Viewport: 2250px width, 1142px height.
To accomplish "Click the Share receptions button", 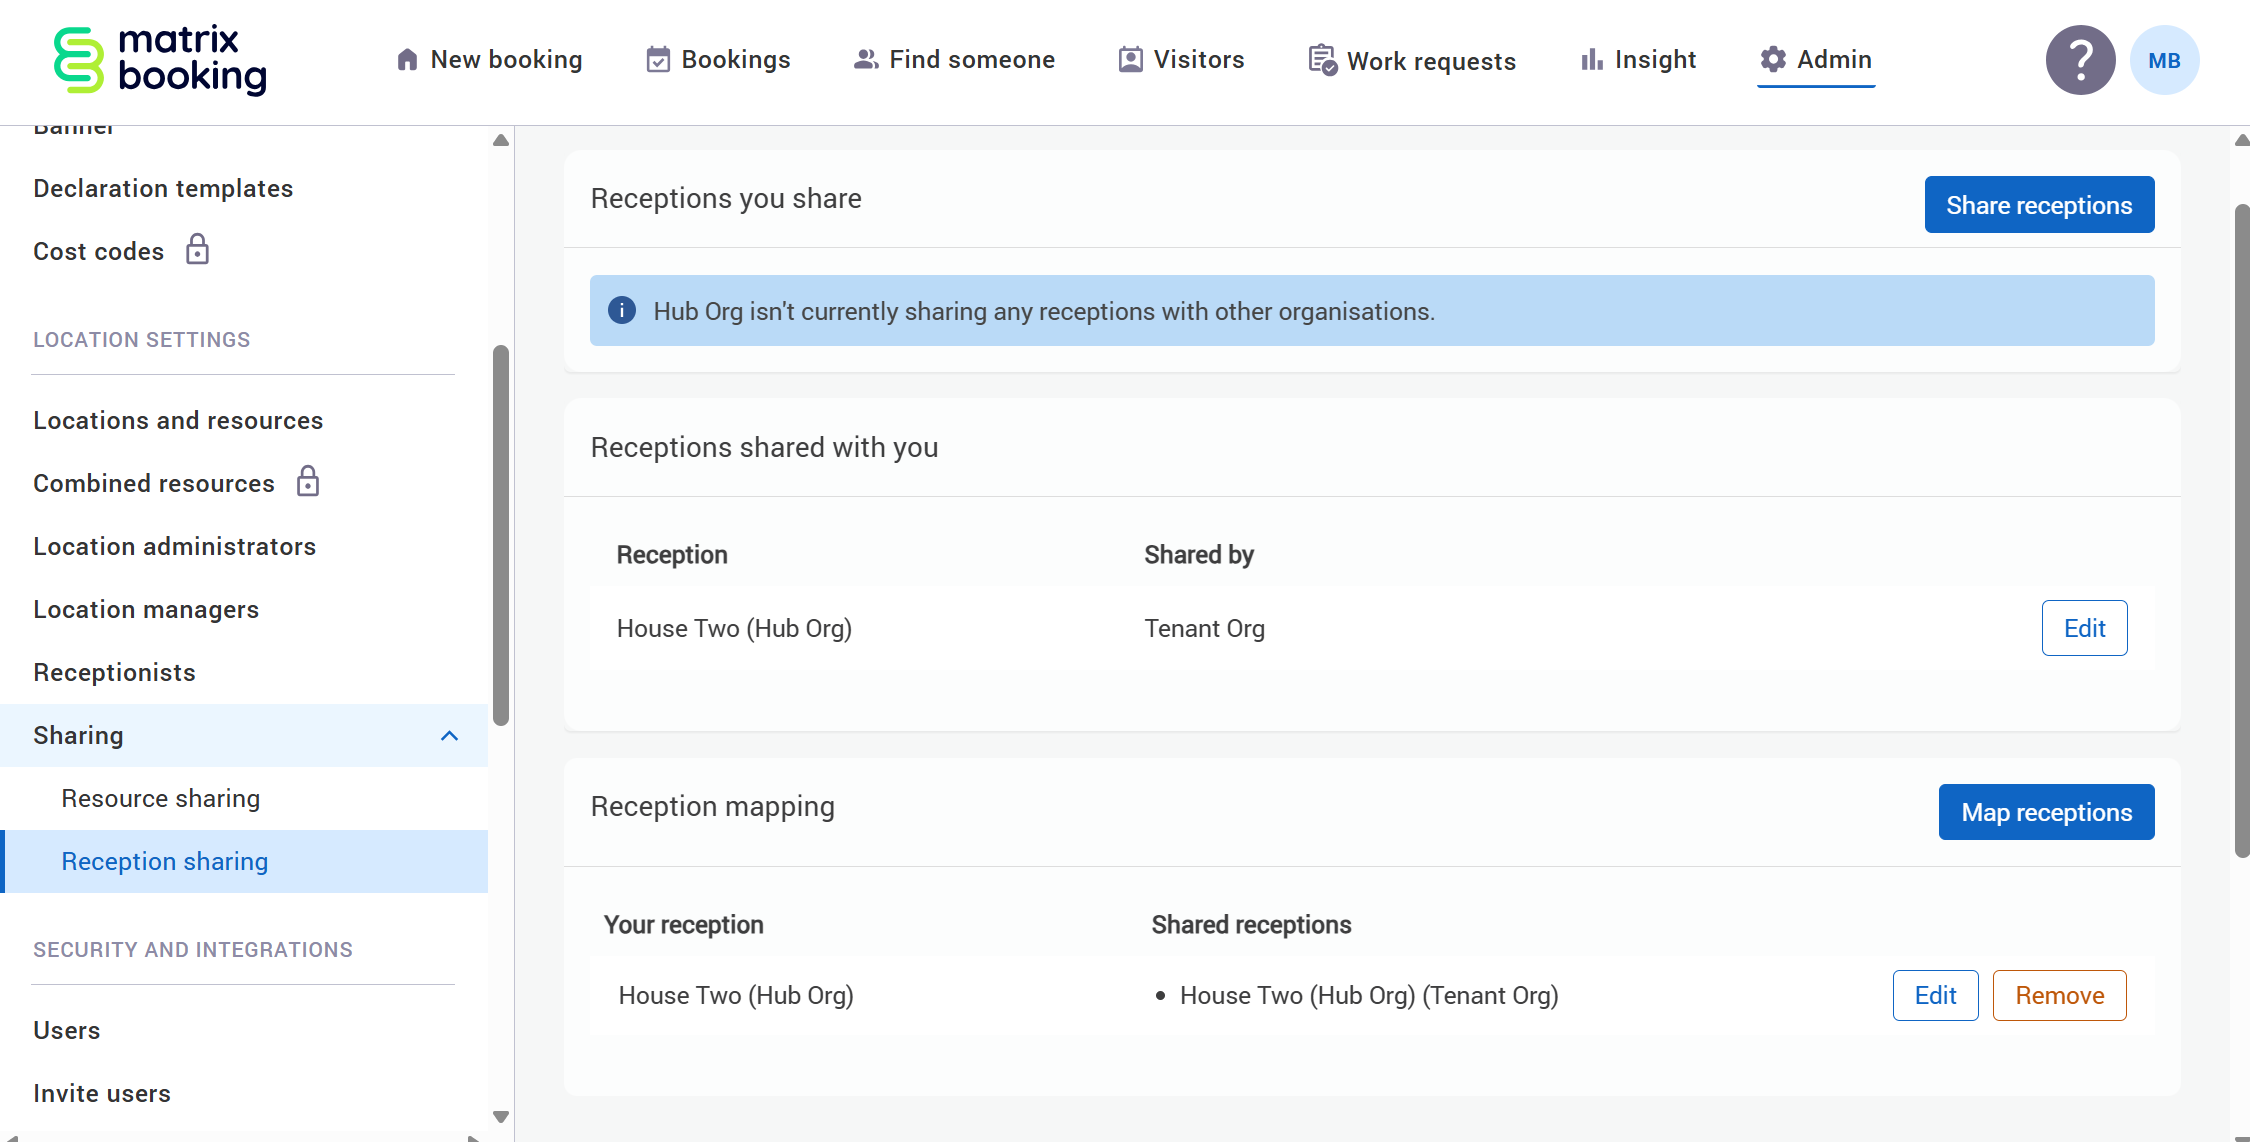I will [x=2038, y=205].
